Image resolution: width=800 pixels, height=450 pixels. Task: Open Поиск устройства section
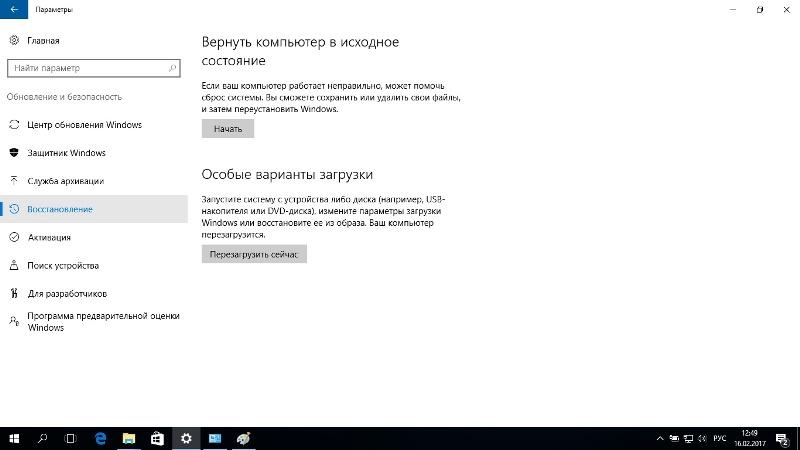pyautogui.click(x=94, y=265)
